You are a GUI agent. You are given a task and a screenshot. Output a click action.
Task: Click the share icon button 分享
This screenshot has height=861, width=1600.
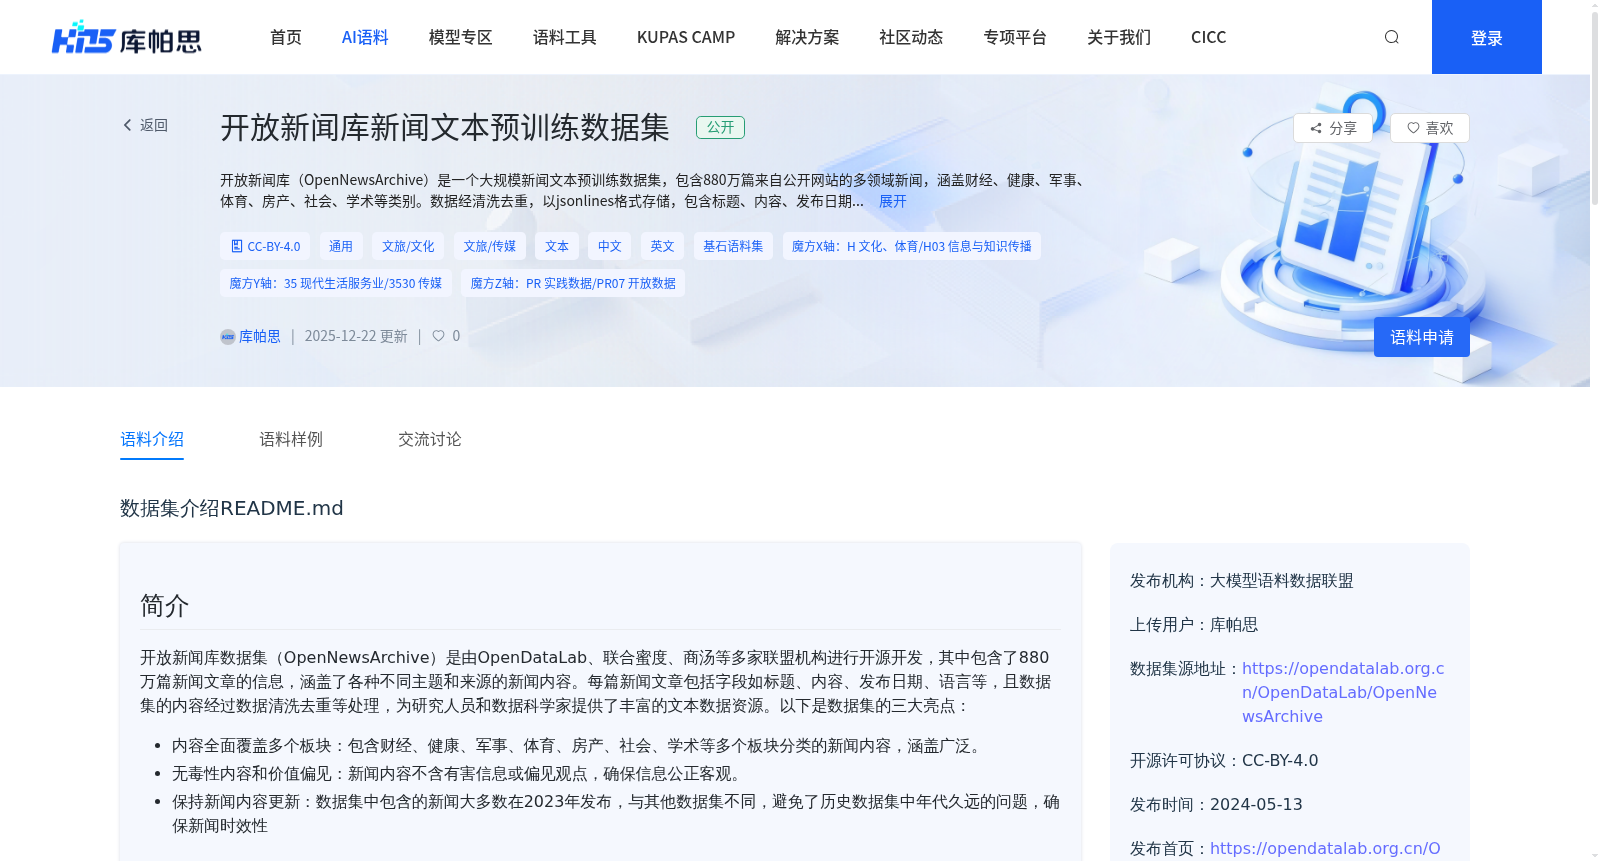pyautogui.click(x=1333, y=128)
